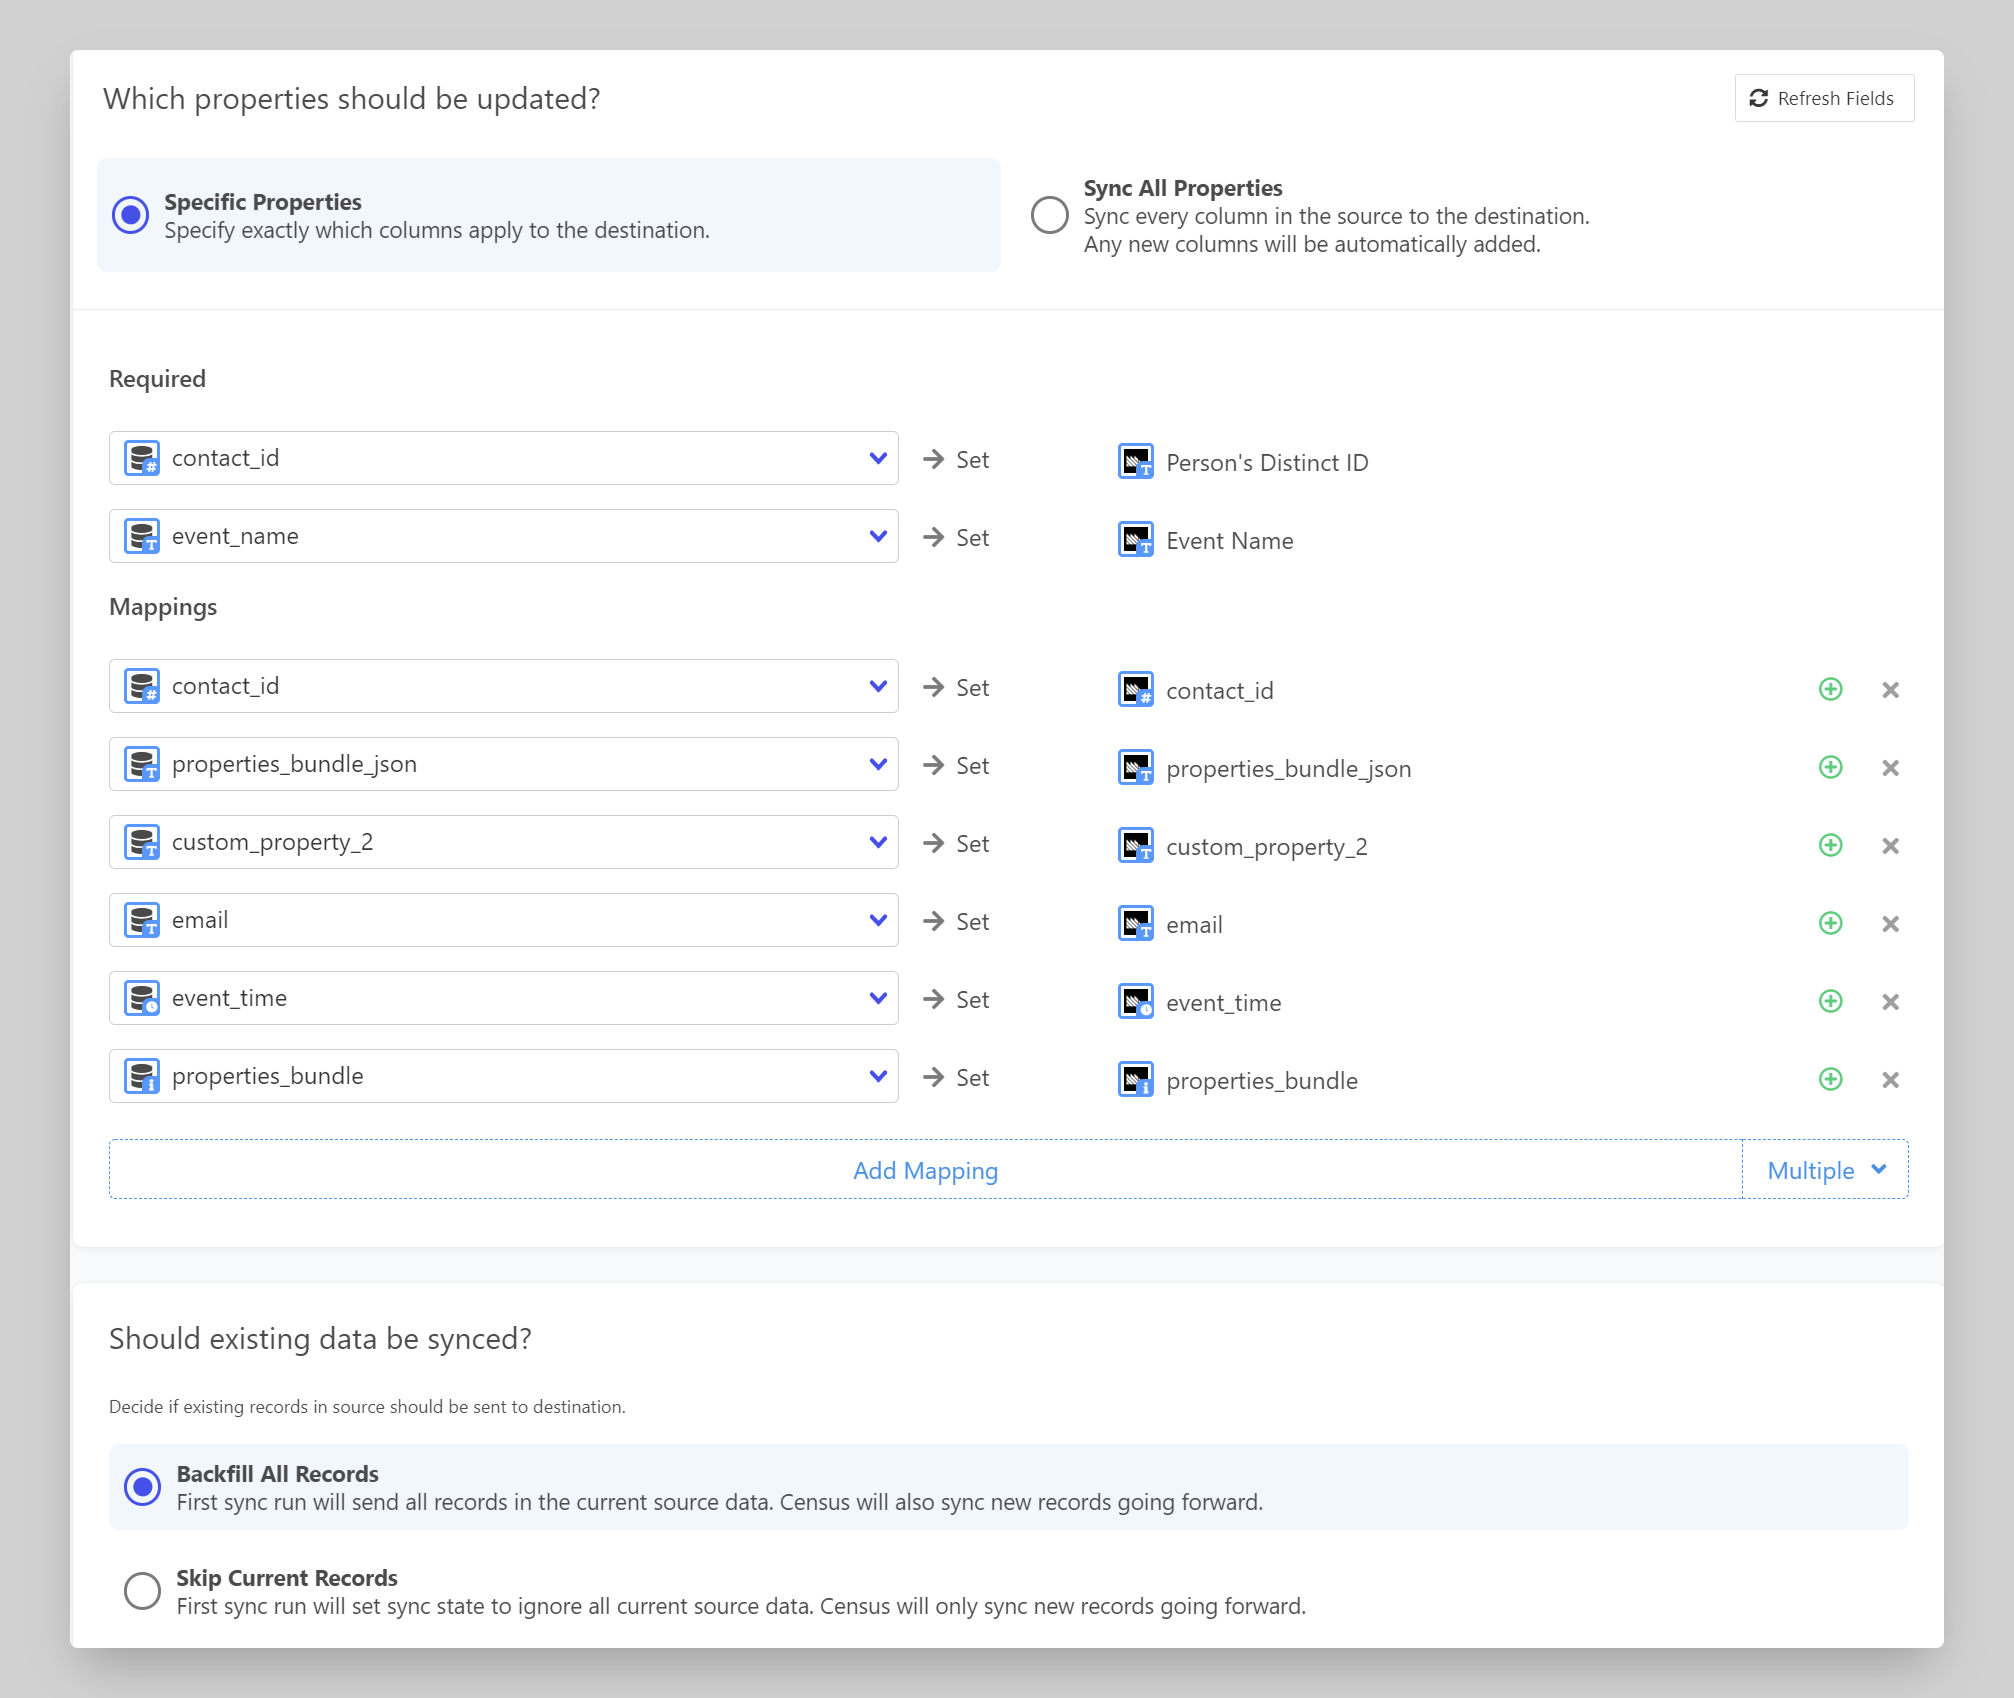Remove the properties_bundle mapping with X

(x=1890, y=1080)
